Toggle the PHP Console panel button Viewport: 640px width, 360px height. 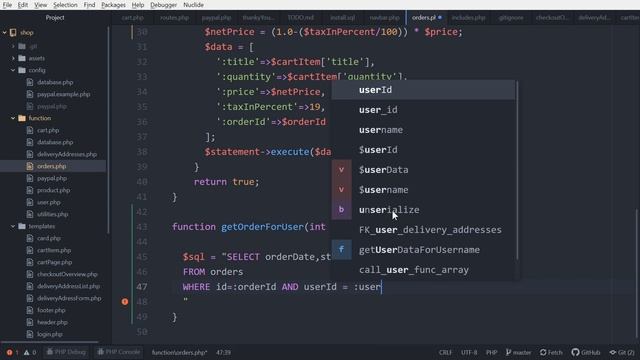click(119, 352)
